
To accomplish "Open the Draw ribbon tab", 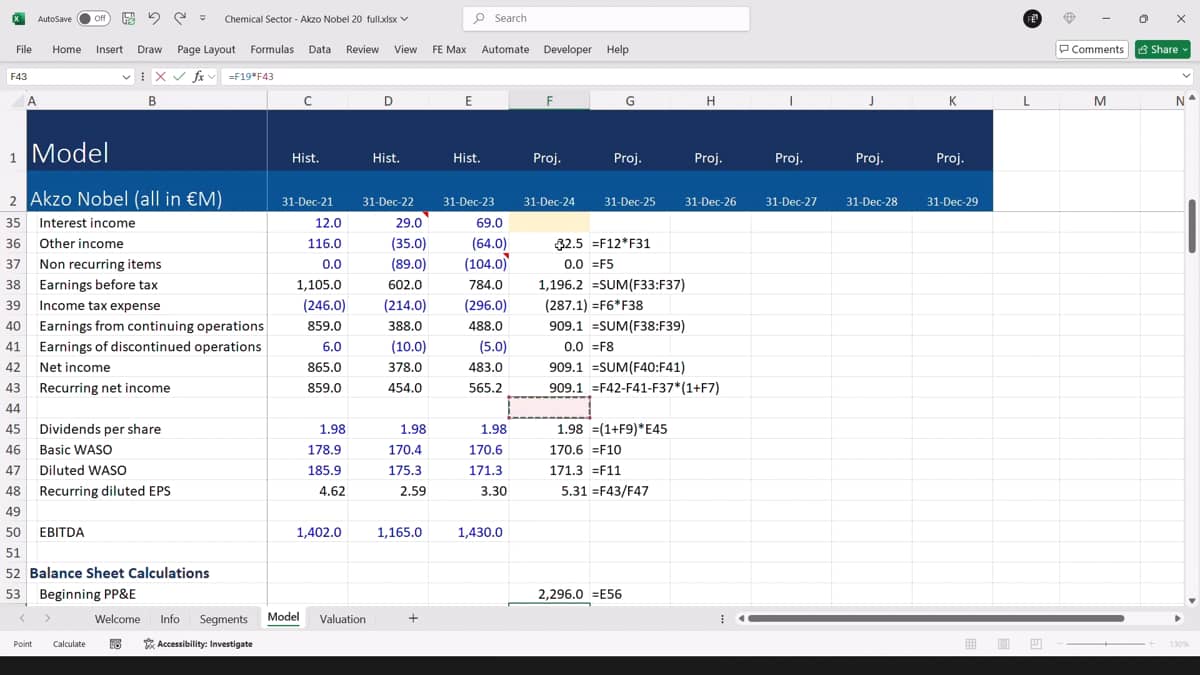I will (x=150, y=49).
